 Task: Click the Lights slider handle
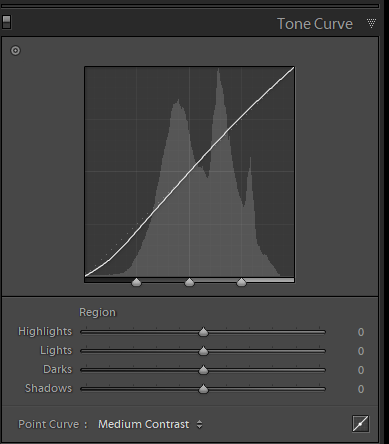[x=203, y=351]
